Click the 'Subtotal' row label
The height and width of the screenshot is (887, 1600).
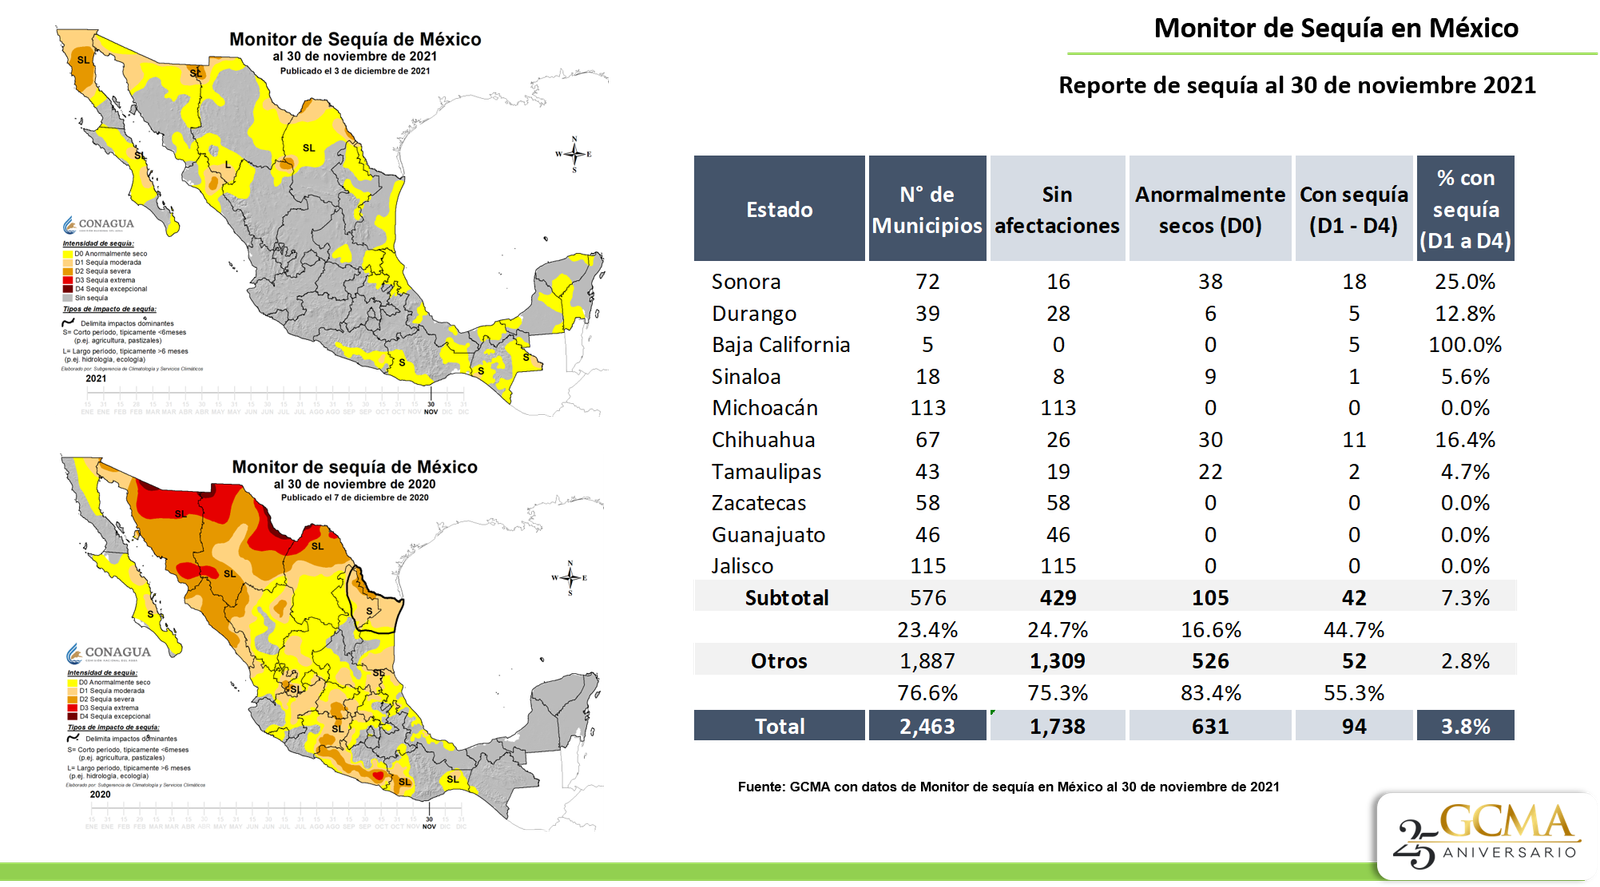click(x=787, y=598)
